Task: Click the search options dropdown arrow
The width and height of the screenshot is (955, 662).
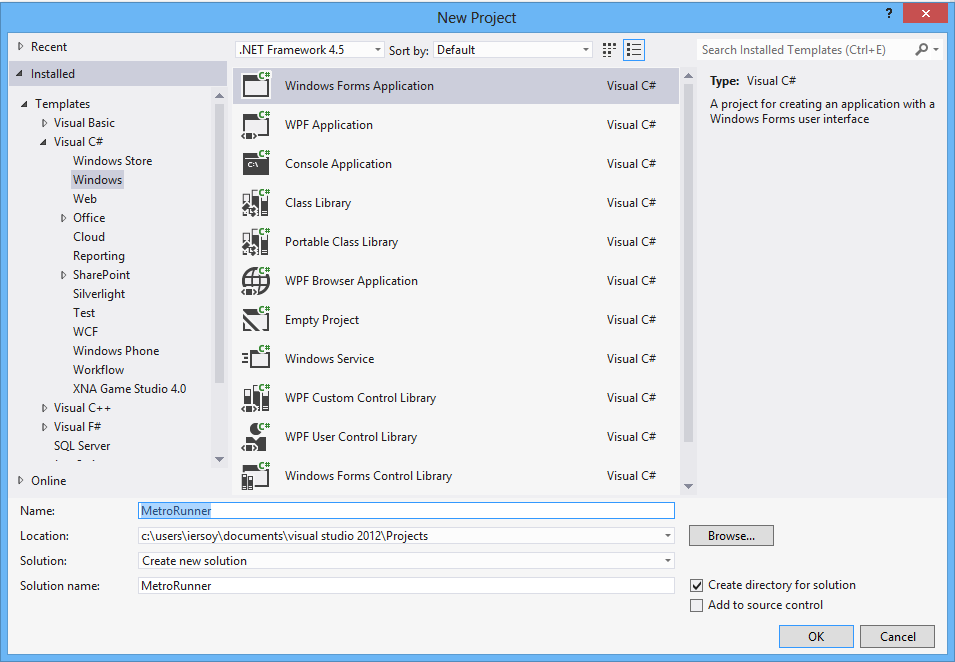Action: [x=936, y=49]
